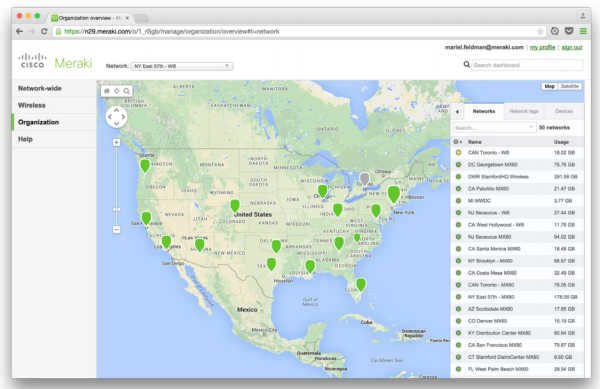The height and width of the screenshot is (389, 600).
Task: Open the CA PaloAlto MX60 network
Action: pos(517,189)
